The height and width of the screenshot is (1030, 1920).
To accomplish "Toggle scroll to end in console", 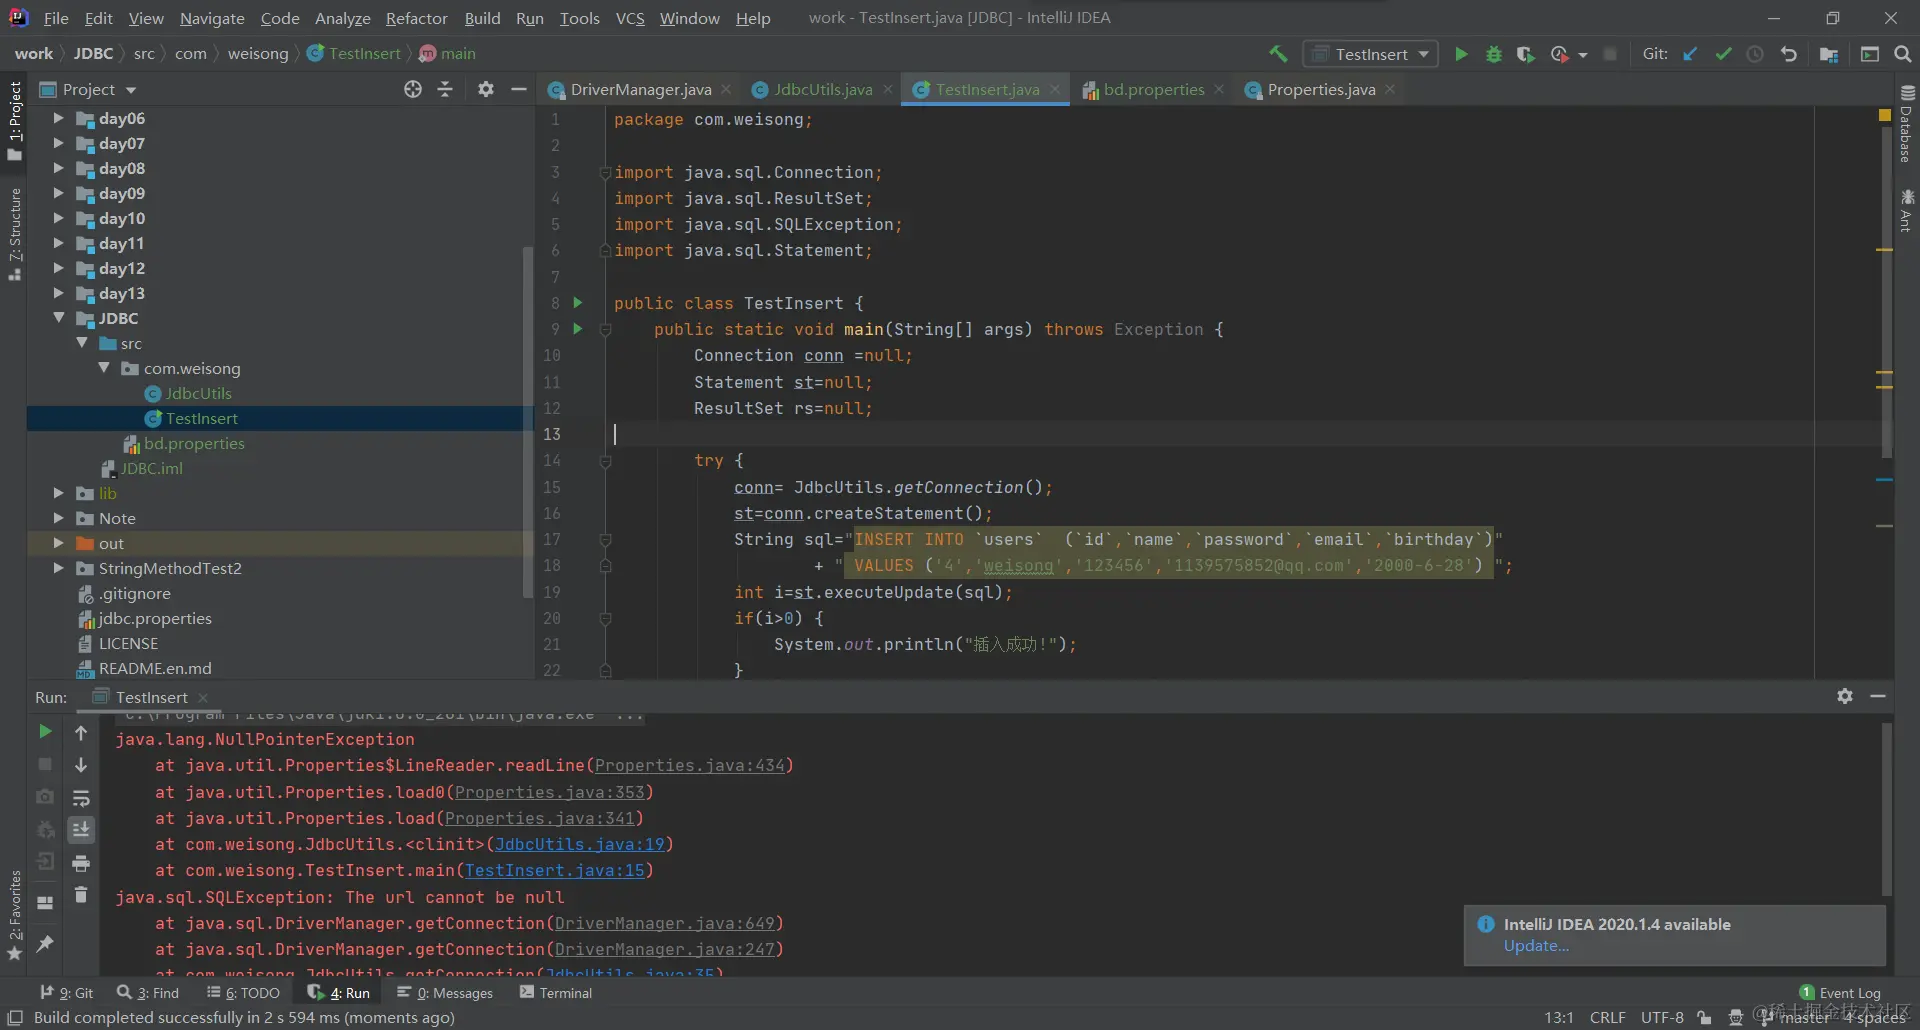I will [81, 830].
